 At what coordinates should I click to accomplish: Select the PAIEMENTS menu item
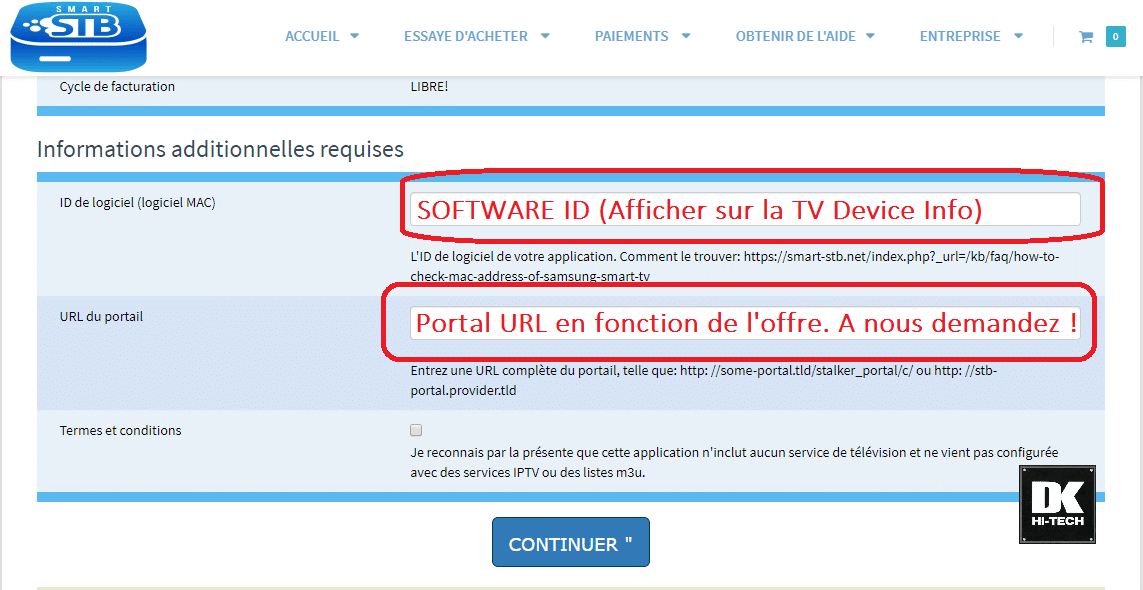(x=631, y=37)
